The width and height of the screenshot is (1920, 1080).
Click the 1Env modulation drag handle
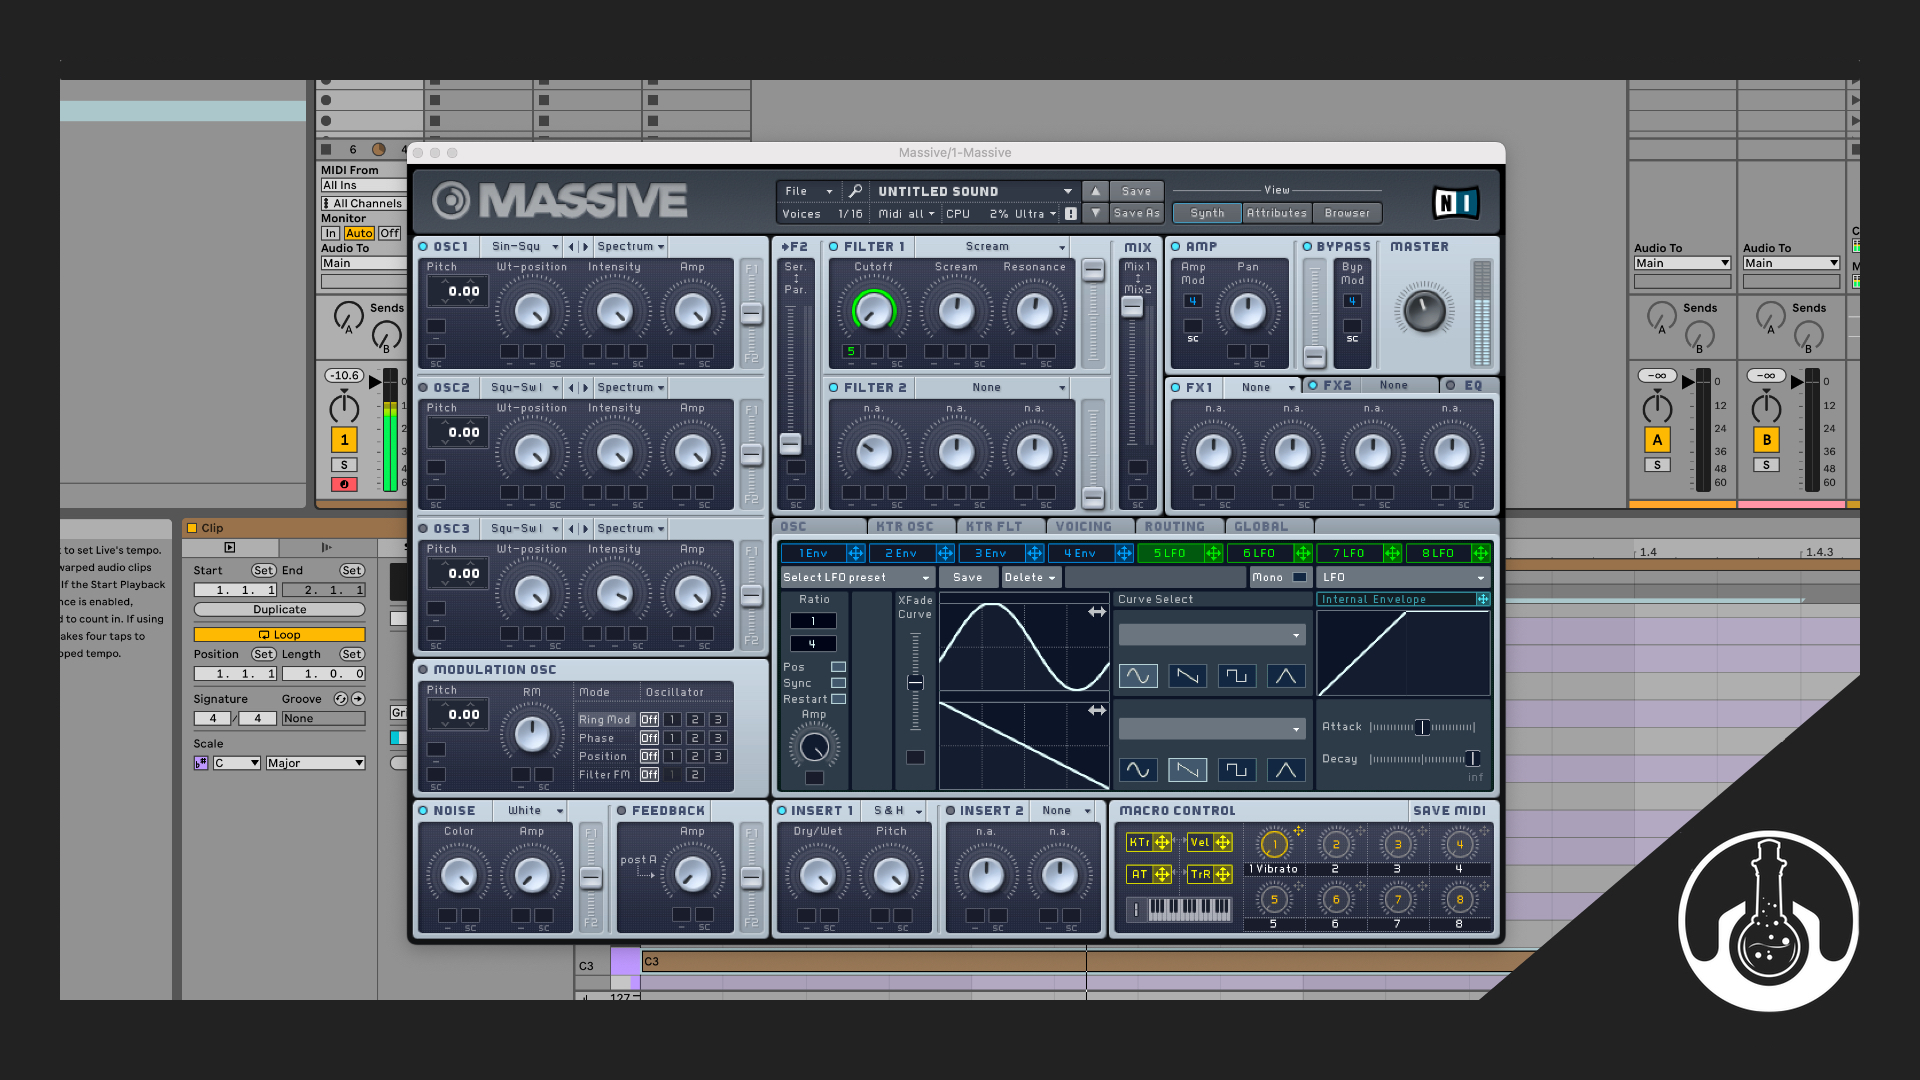pyautogui.click(x=855, y=553)
